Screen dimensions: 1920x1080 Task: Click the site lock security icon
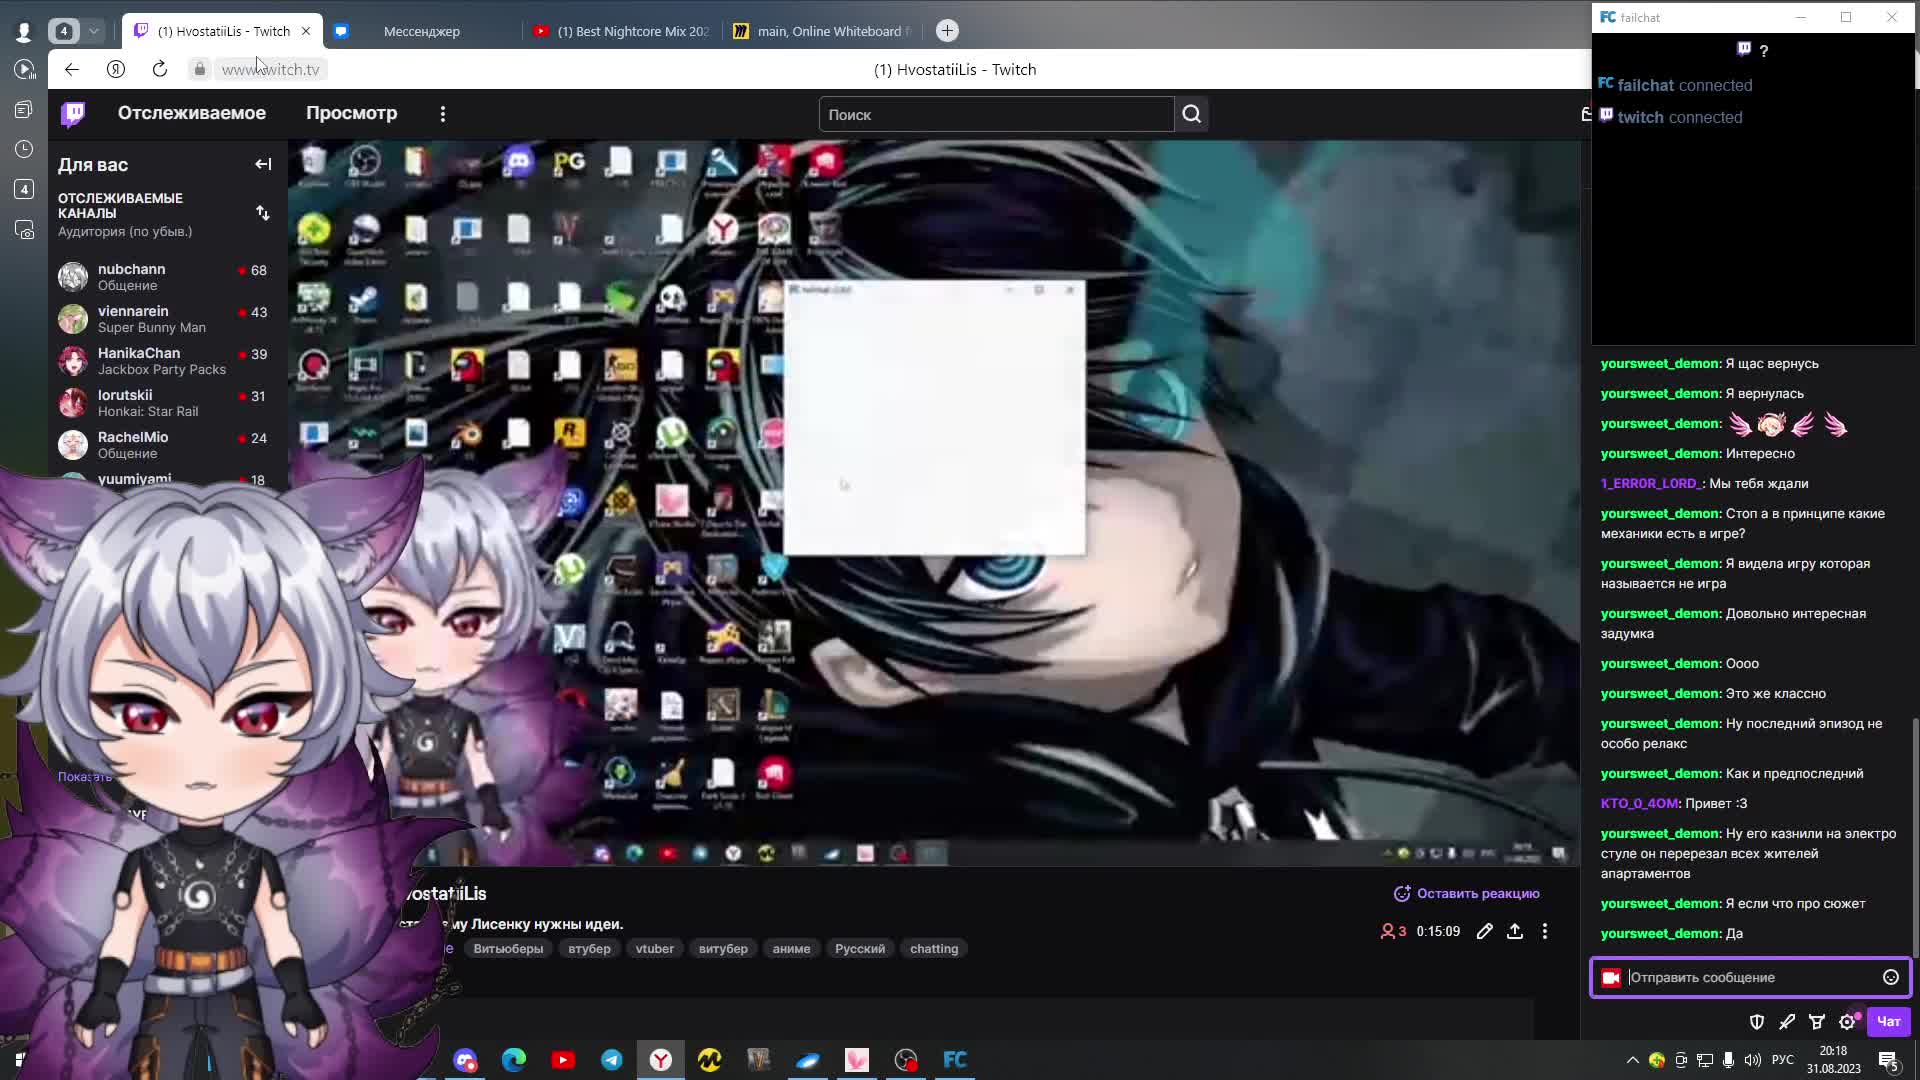tap(200, 69)
